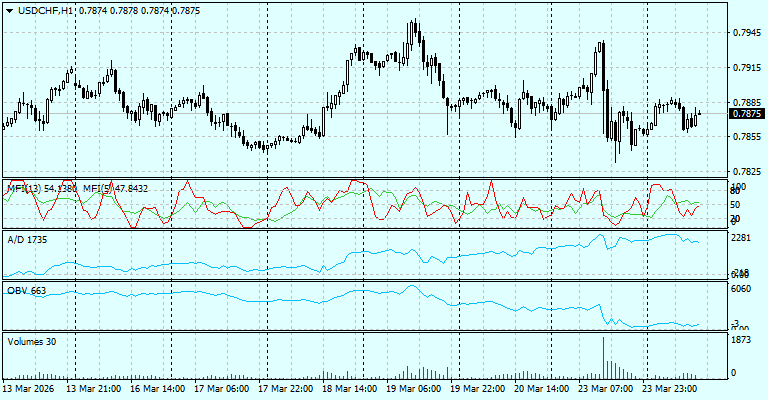Click the 23 Mar 23:00 time label
Screen dimensions: 768x400
(x=670, y=389)
